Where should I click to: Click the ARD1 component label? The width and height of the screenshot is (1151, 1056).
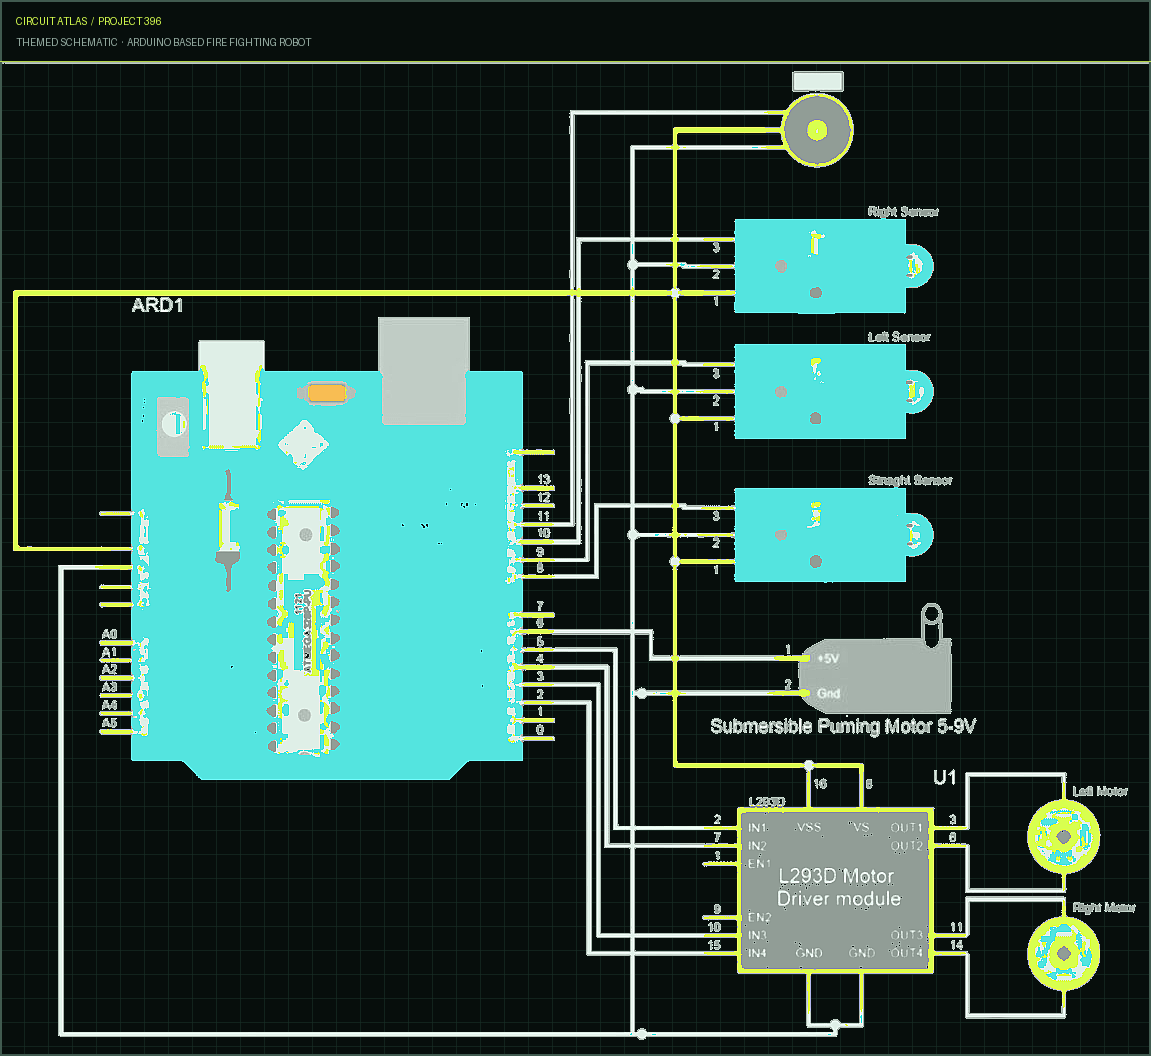[157, 305]
